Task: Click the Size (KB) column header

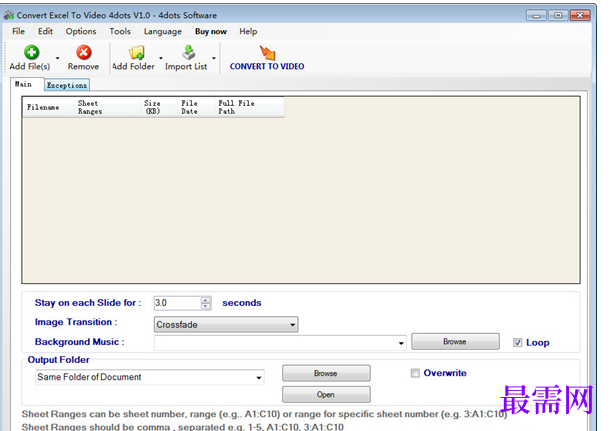Action: [159, 107]
